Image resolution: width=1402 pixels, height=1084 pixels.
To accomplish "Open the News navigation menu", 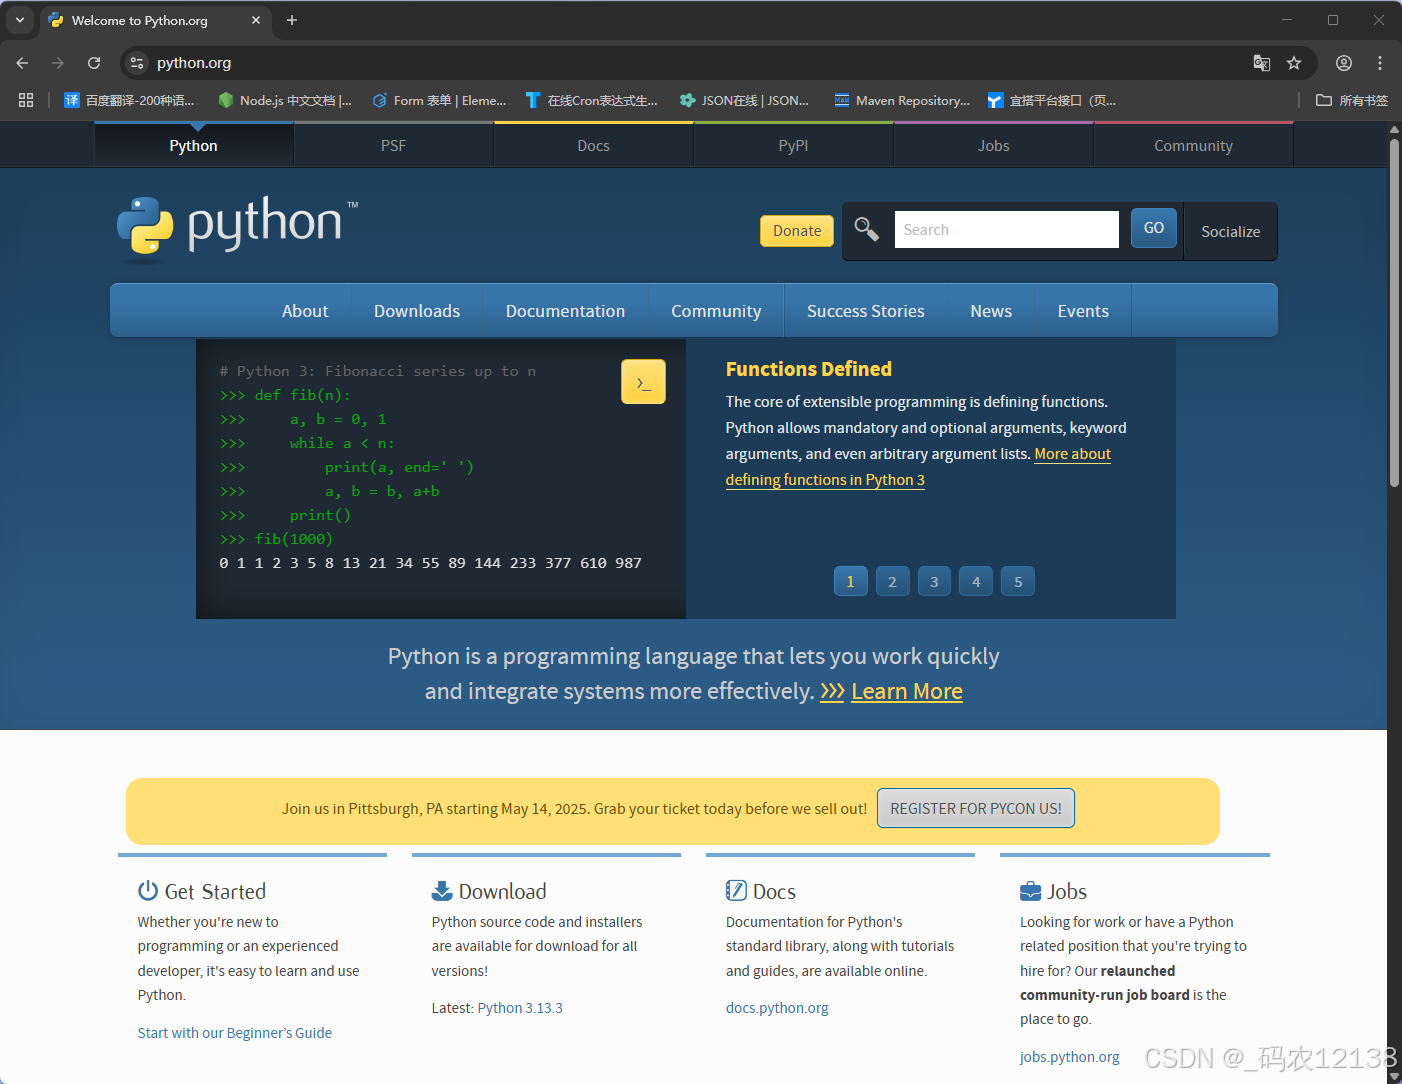I will pos(991,311).
